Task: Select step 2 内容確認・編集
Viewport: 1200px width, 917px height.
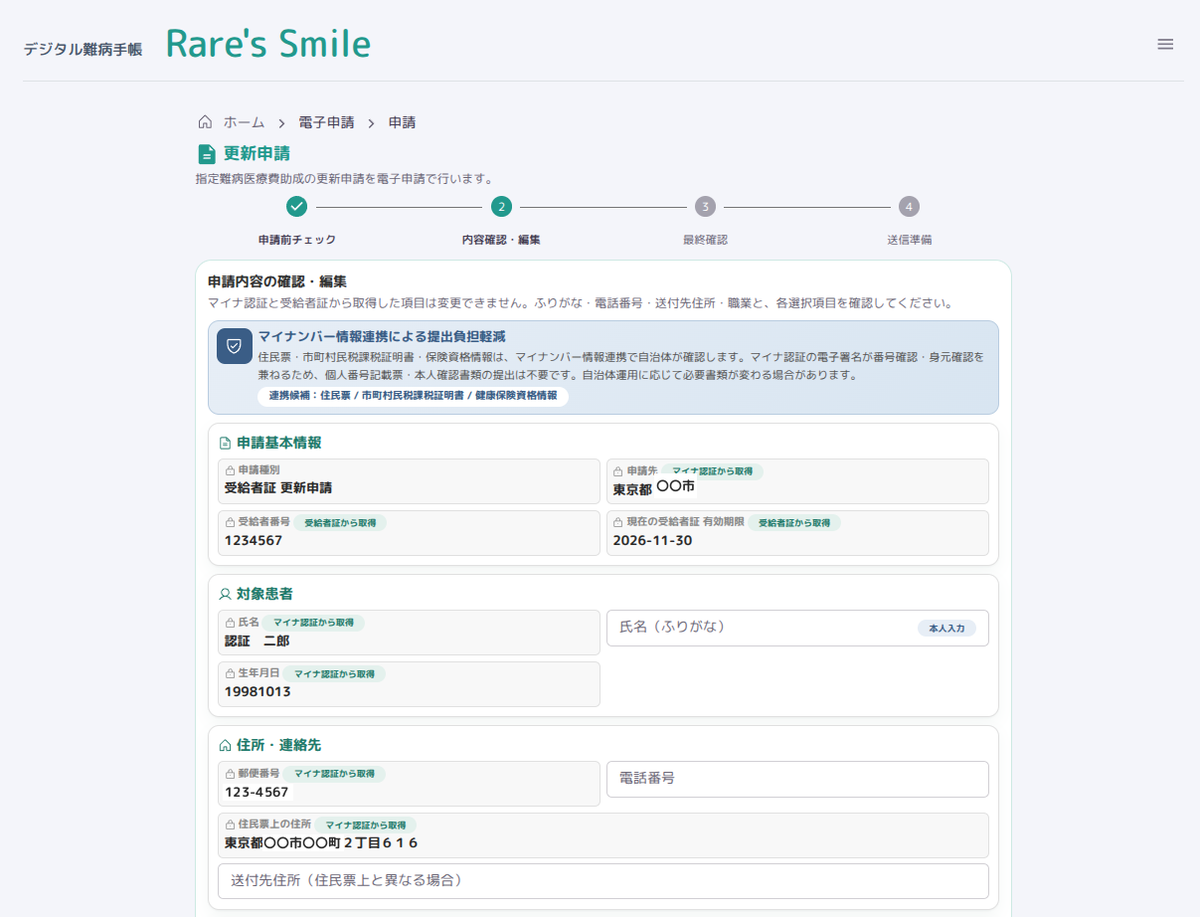Action: 501,207
